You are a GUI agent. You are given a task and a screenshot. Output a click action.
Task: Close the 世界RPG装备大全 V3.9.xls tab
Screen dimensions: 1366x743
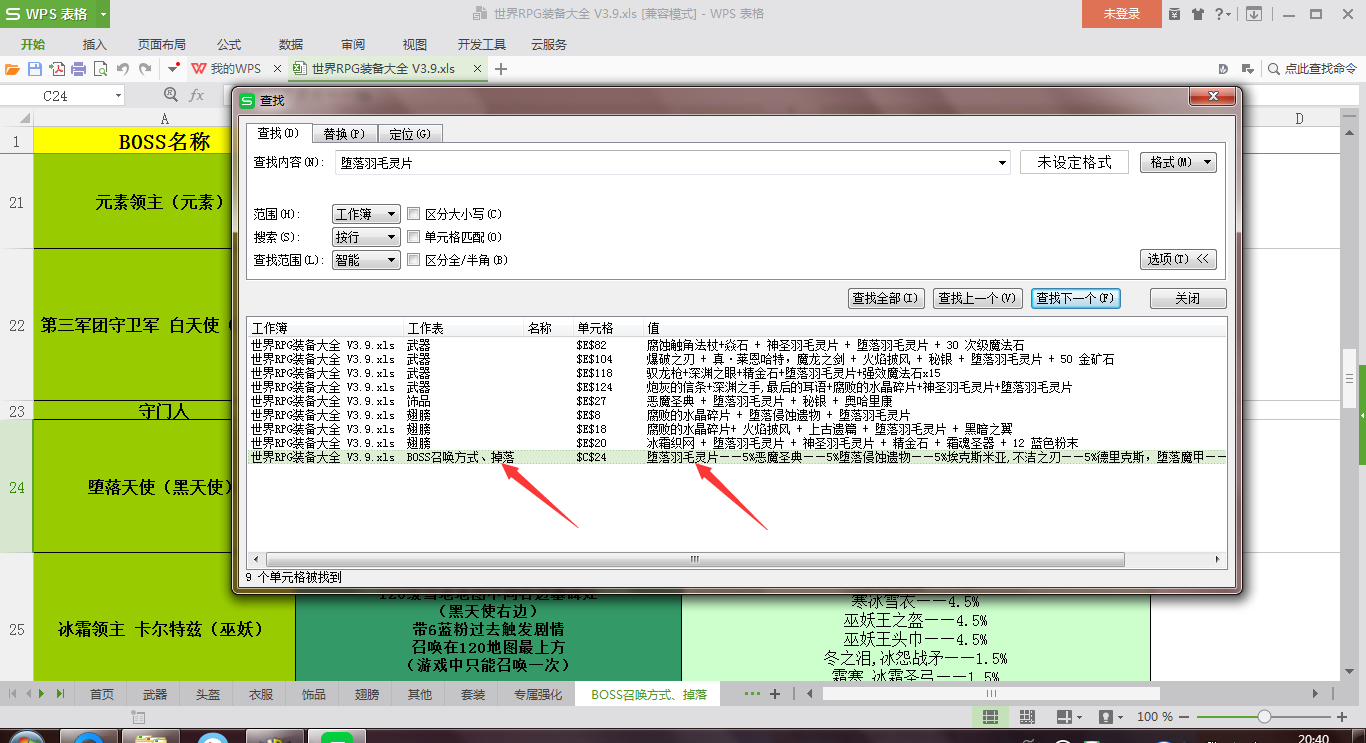(x=477, y=69)
